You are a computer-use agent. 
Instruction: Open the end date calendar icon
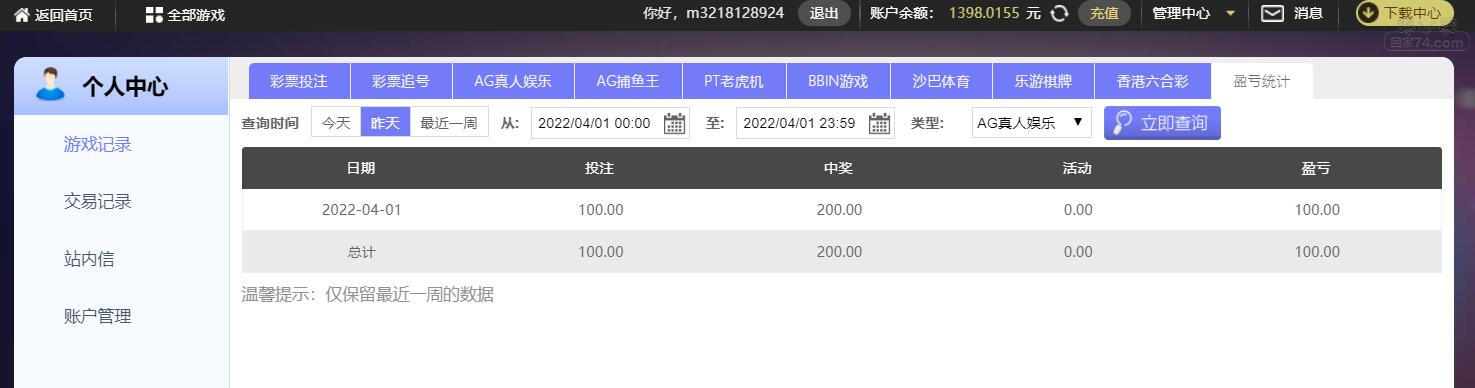(880, 123)
